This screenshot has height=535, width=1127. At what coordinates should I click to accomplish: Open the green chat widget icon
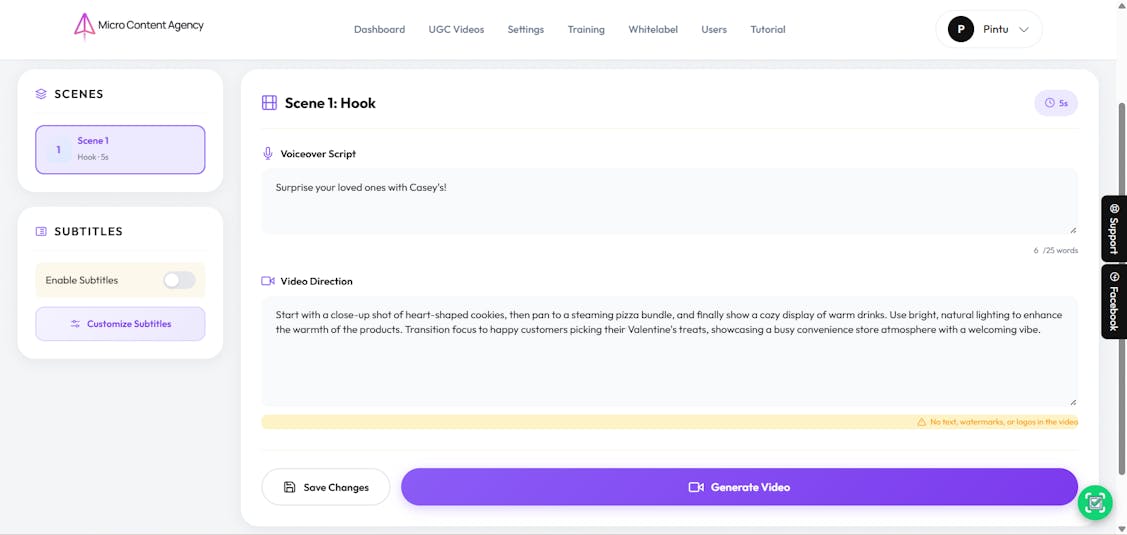(1095, 503)
